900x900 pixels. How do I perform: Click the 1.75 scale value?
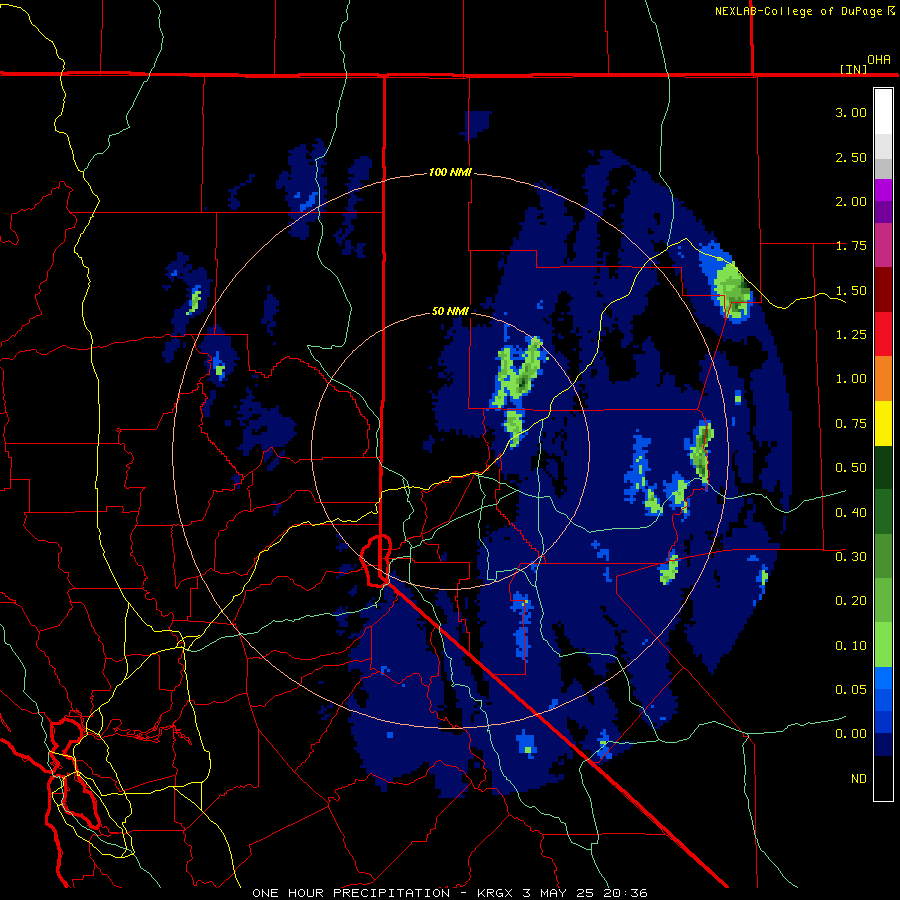(851, 246)
